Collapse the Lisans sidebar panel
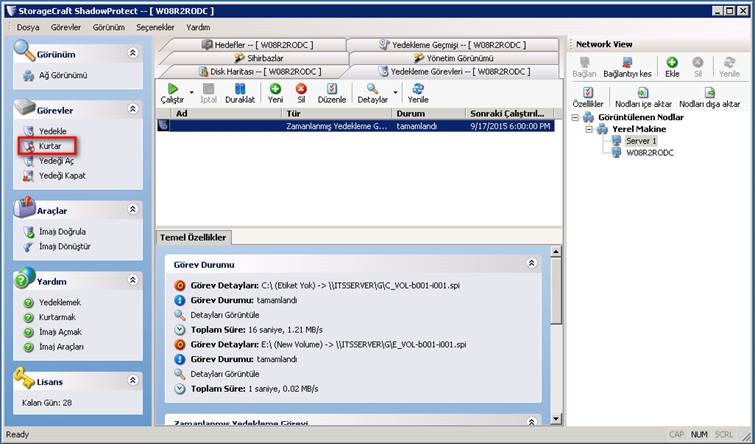 point(132,380)
